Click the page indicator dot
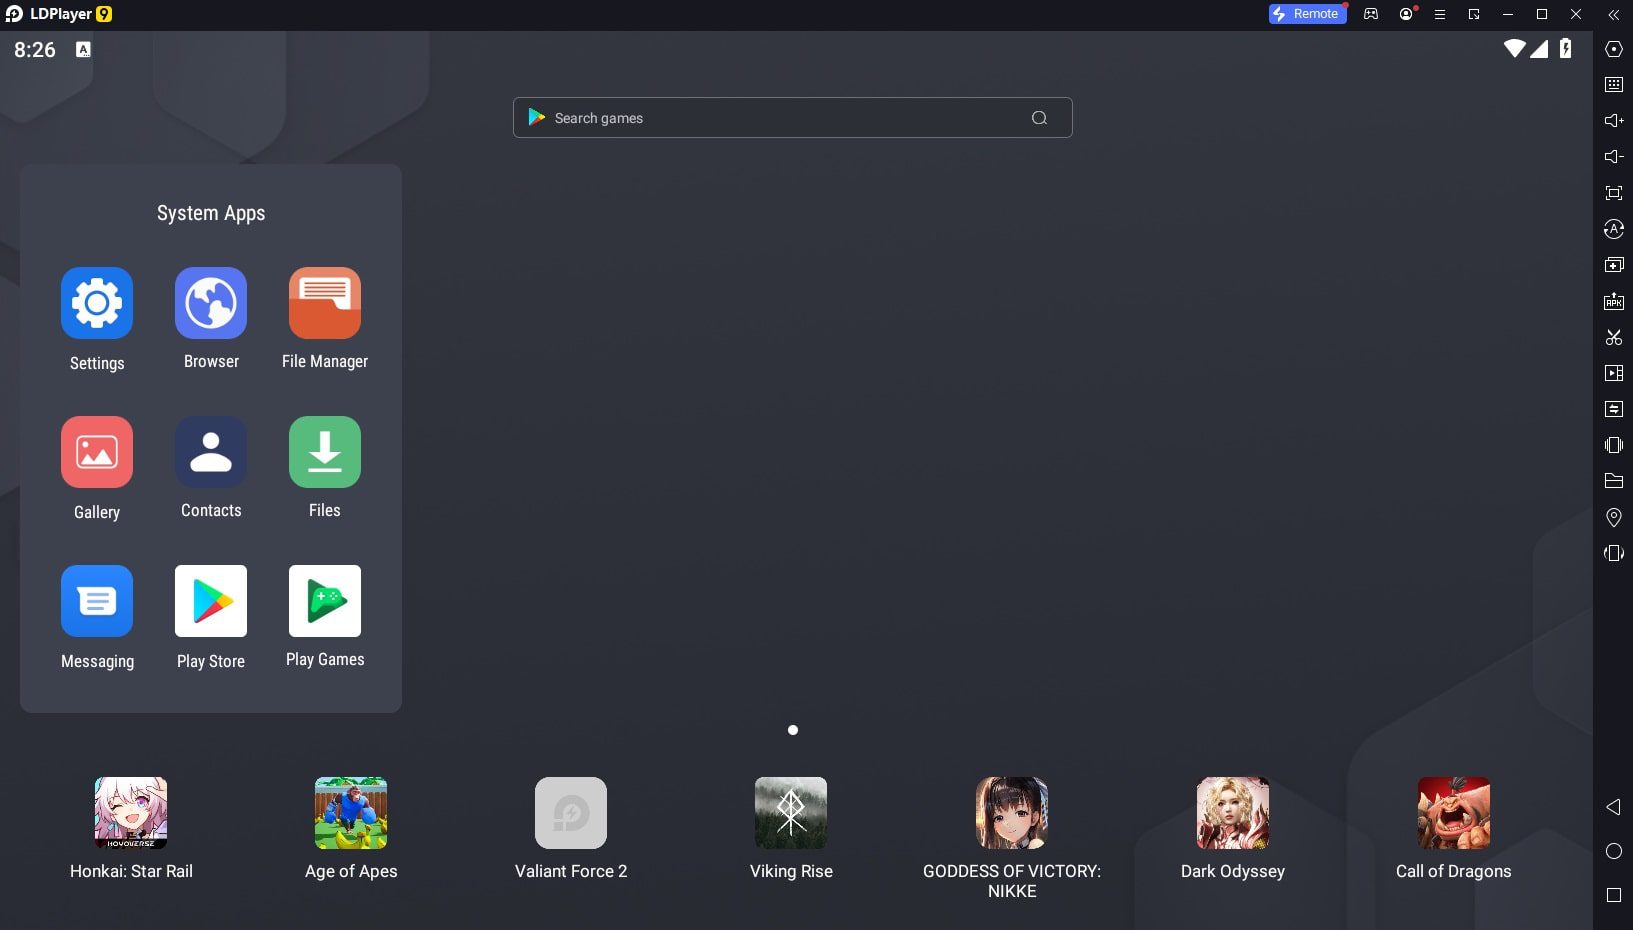 click(793, 730)
